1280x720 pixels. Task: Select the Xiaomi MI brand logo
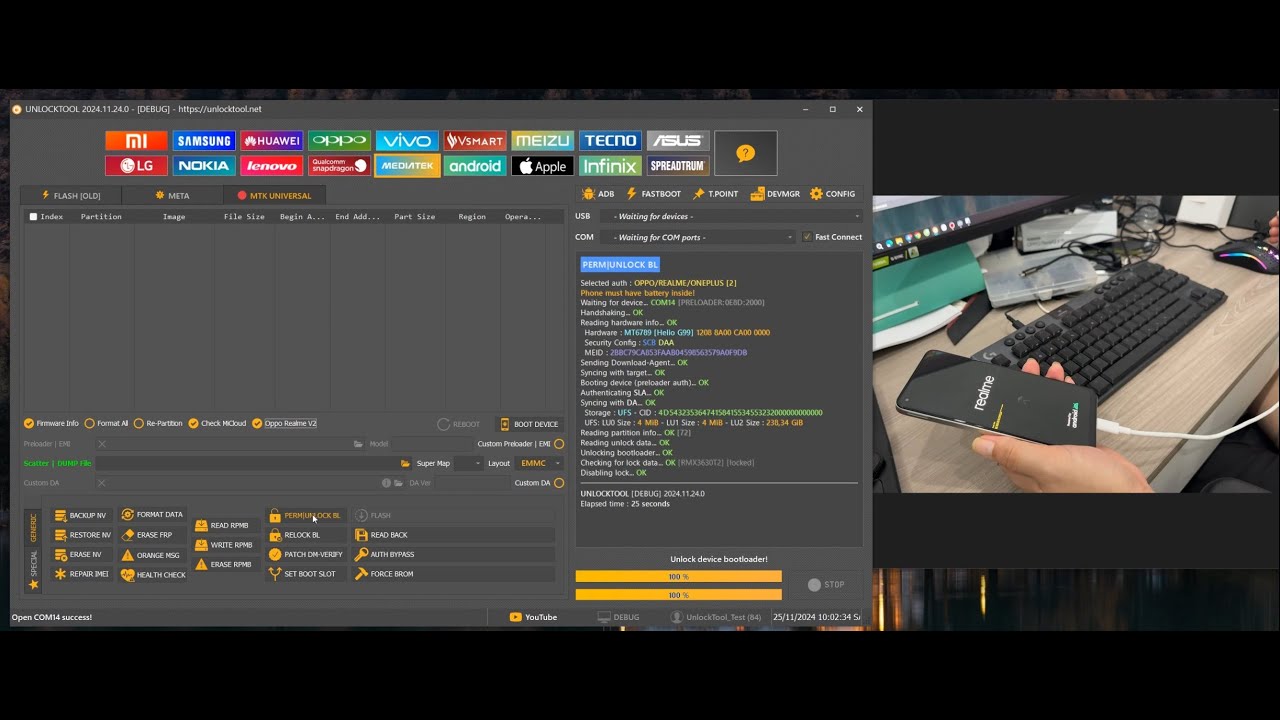pos(136,141)
